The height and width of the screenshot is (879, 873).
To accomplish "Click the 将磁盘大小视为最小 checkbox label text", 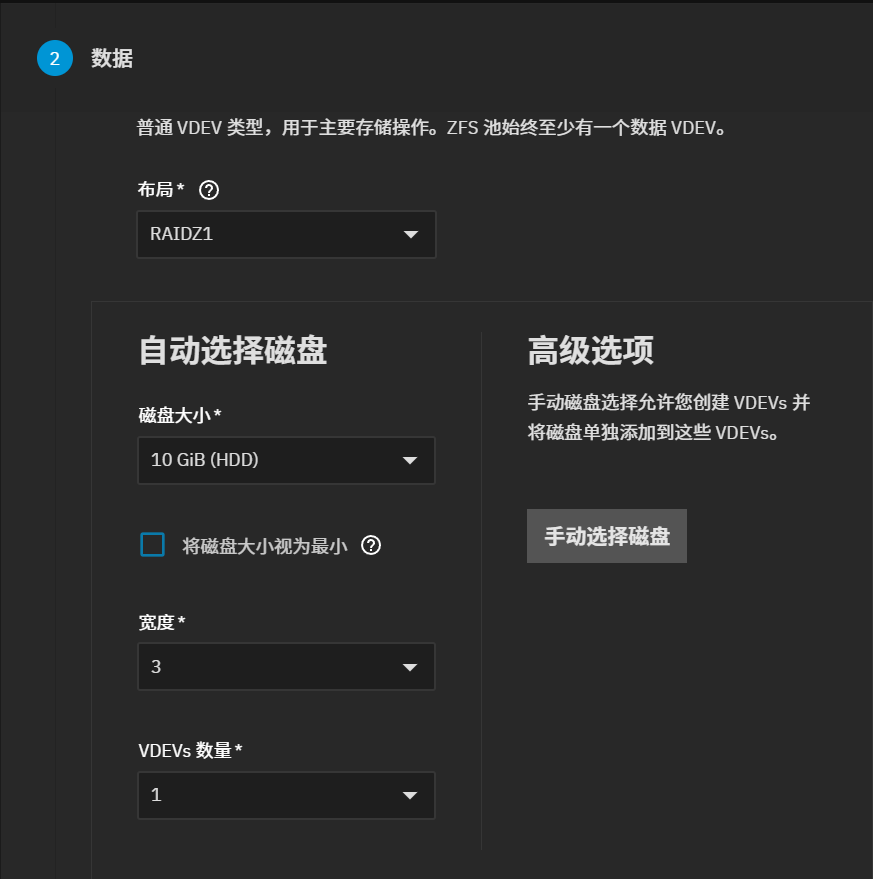I will tap(264, 546).
